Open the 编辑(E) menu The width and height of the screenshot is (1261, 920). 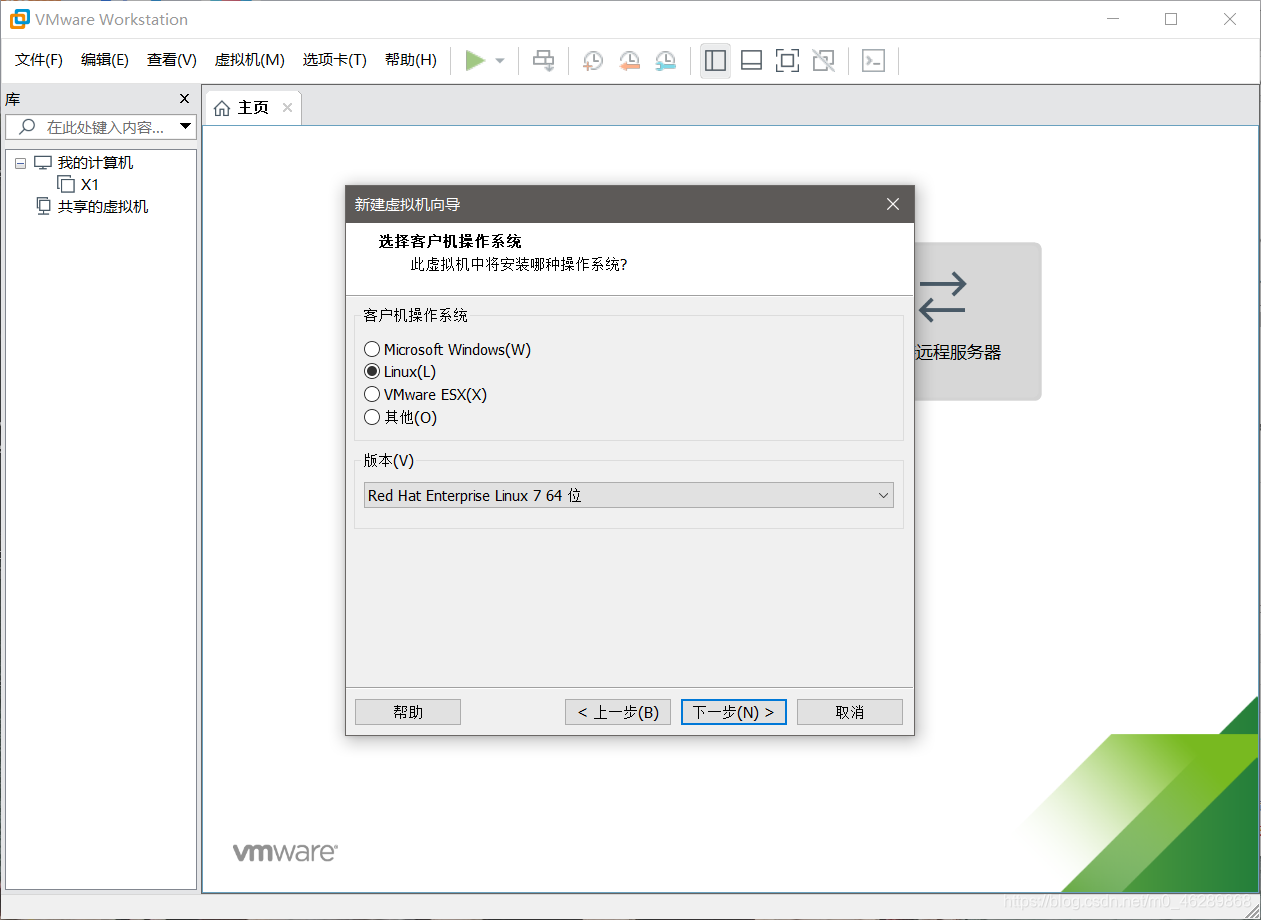click(x=105, y=60)
